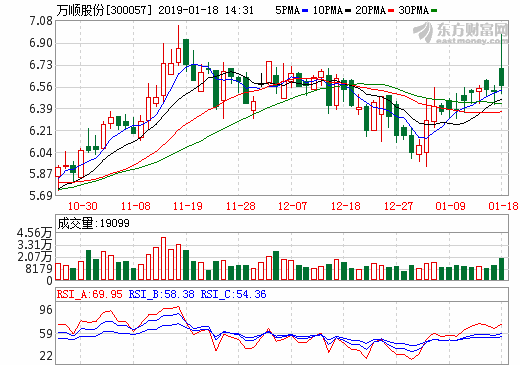
Task: Click the 2.07万 volume axis label
Action: coord(34,257)
